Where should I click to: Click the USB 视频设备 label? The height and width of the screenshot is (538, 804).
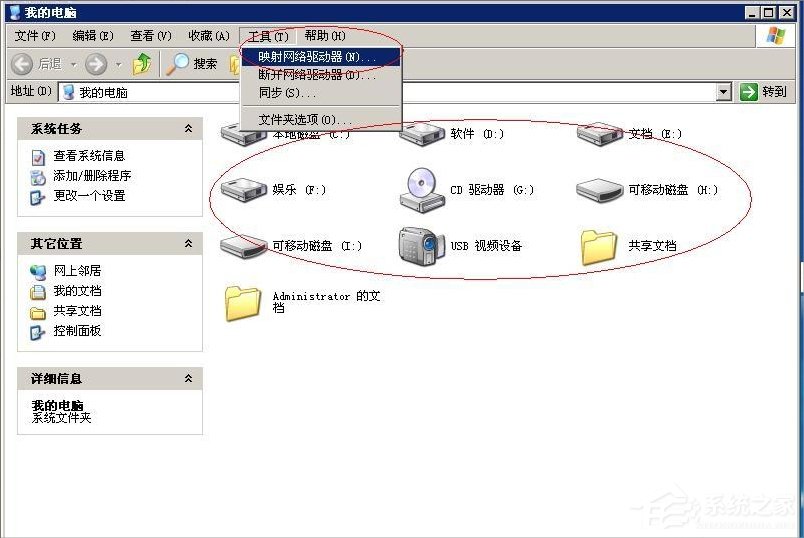(x=486, y=246)
